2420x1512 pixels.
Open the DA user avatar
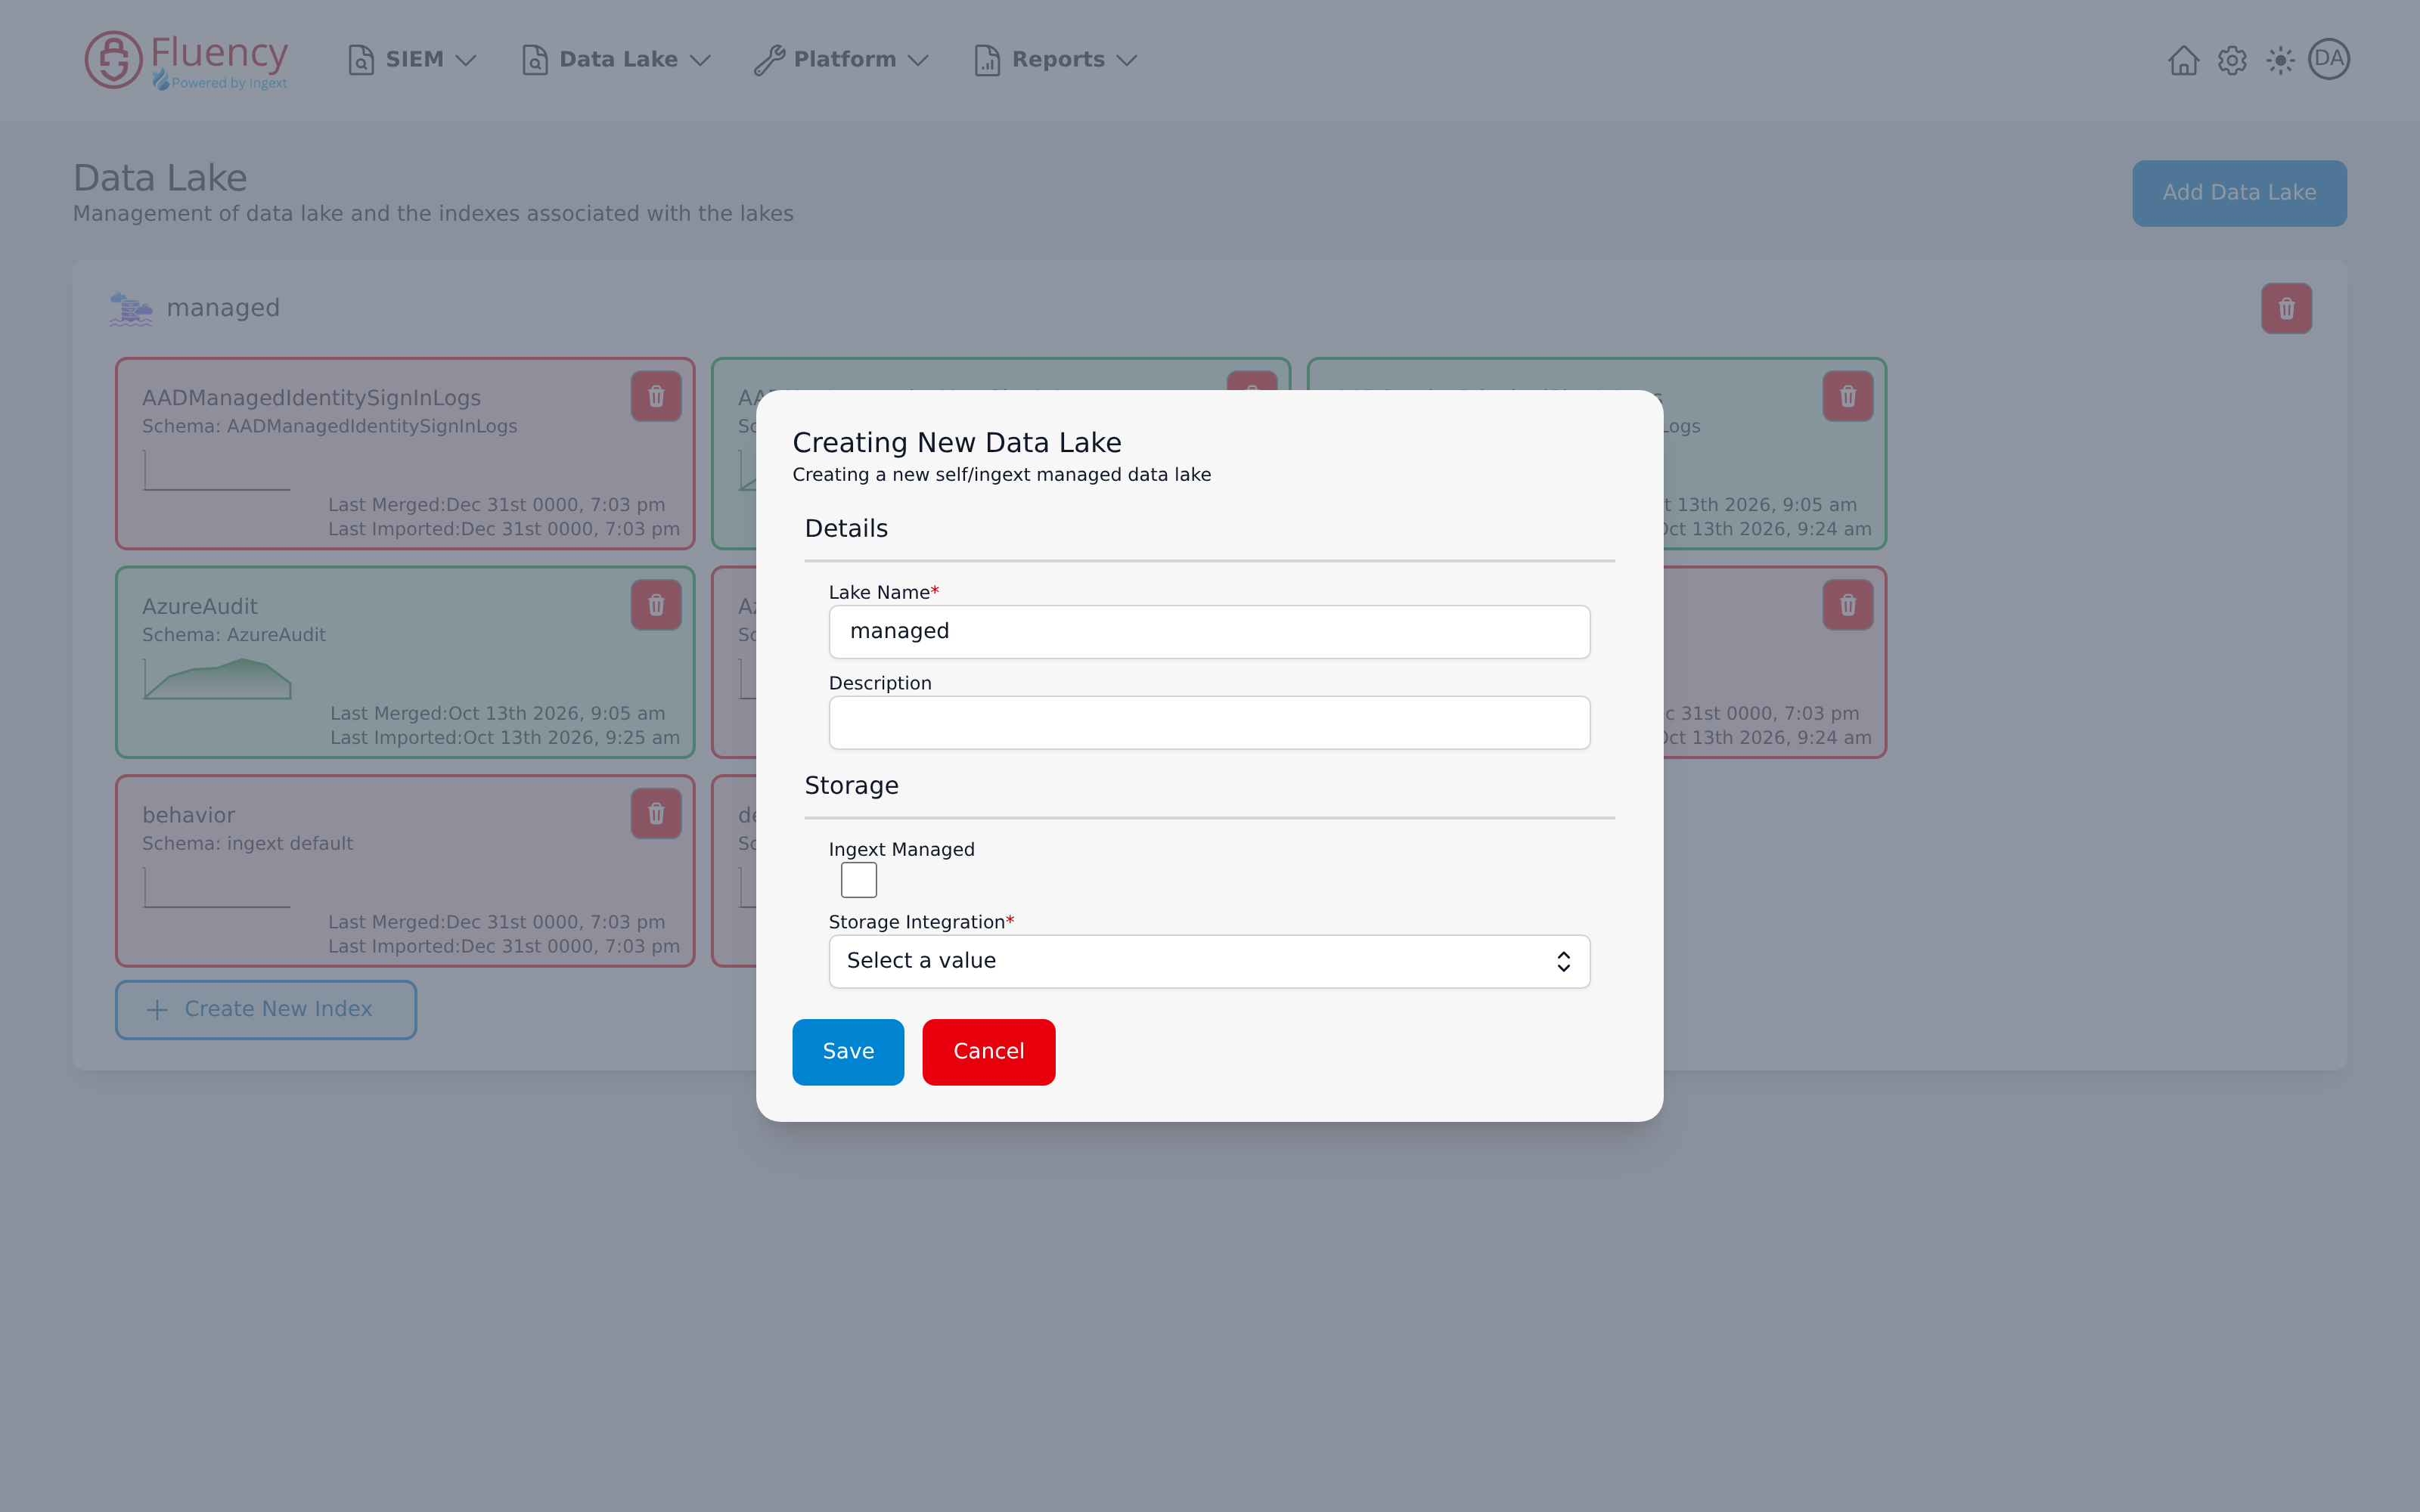pyautogui.click(x=2329, y=59)
